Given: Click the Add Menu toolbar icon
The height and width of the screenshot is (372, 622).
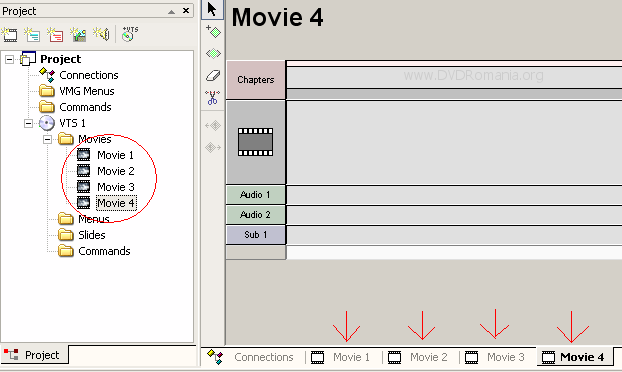Looking at the screenshot, I should 32,35.
